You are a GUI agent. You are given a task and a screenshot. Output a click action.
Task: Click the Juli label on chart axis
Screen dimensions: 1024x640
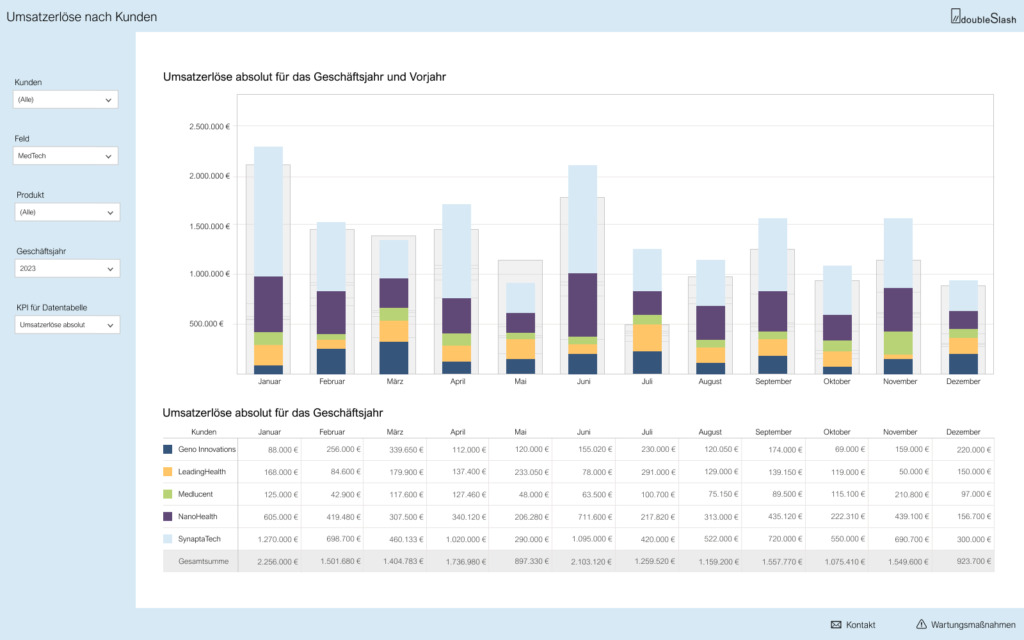click(x=647, y=381)
